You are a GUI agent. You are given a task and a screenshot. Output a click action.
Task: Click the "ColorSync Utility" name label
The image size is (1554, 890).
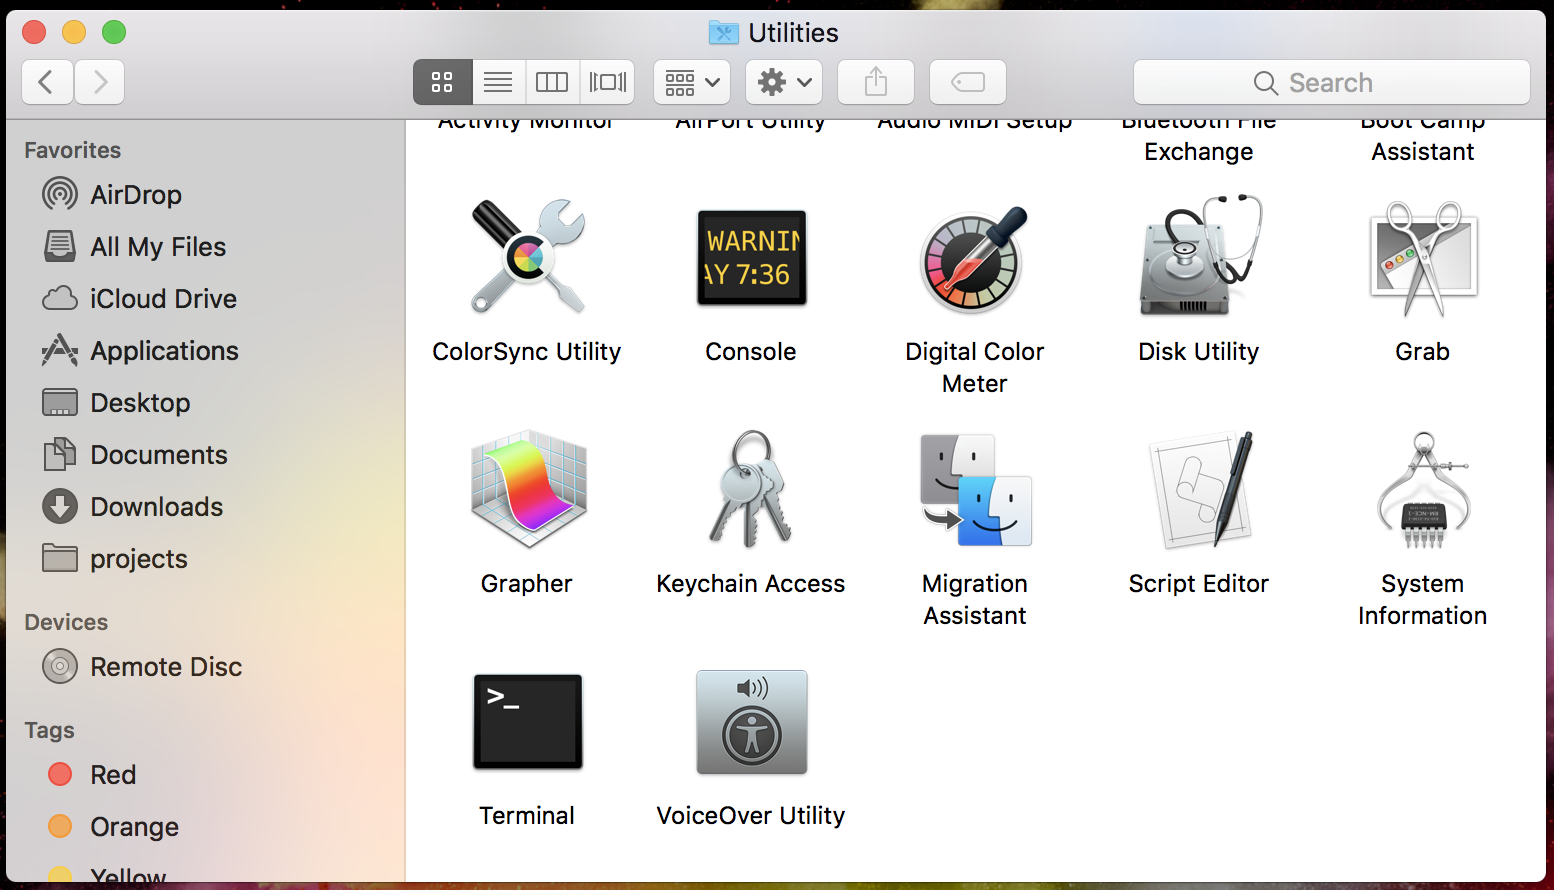point(527,352)
